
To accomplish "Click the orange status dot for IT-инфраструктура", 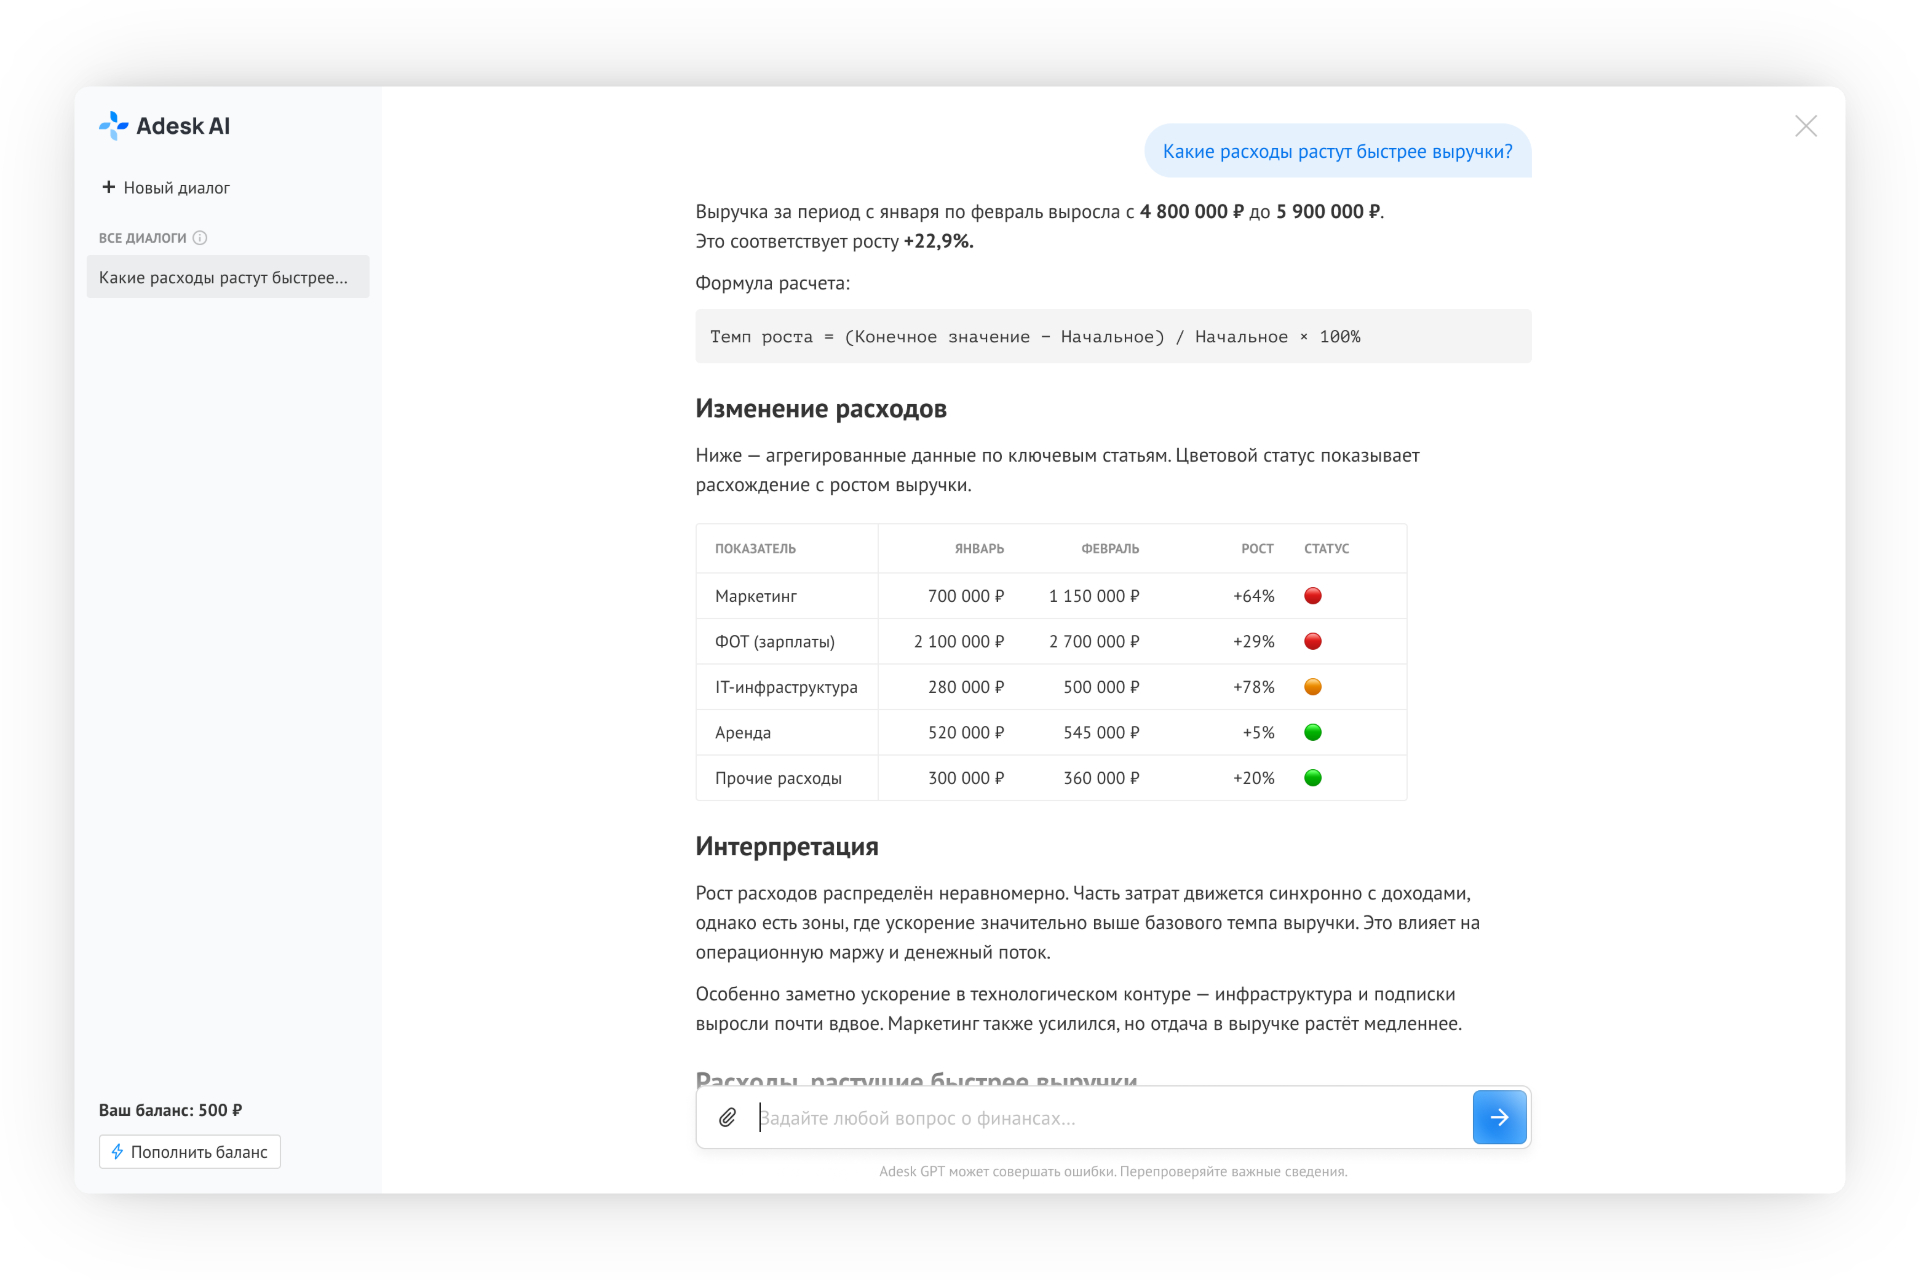I will [1313, 687].
